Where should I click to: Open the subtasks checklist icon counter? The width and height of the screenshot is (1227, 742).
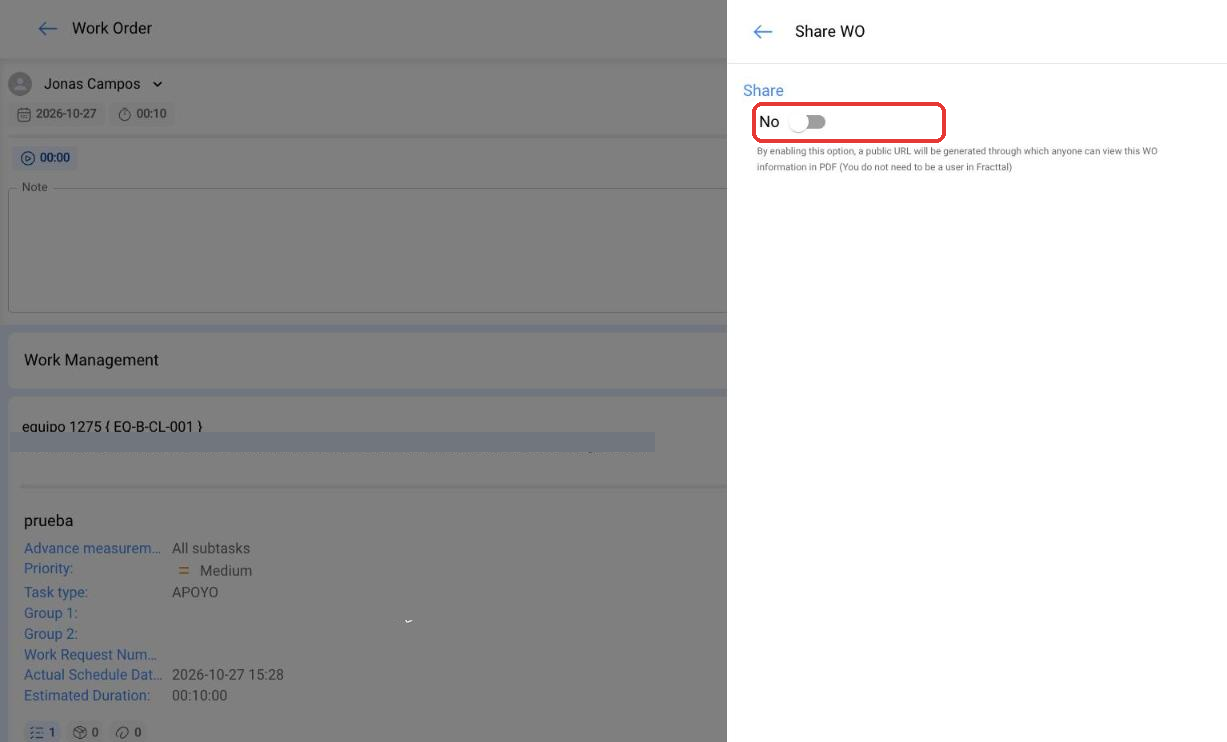[42, 732]
